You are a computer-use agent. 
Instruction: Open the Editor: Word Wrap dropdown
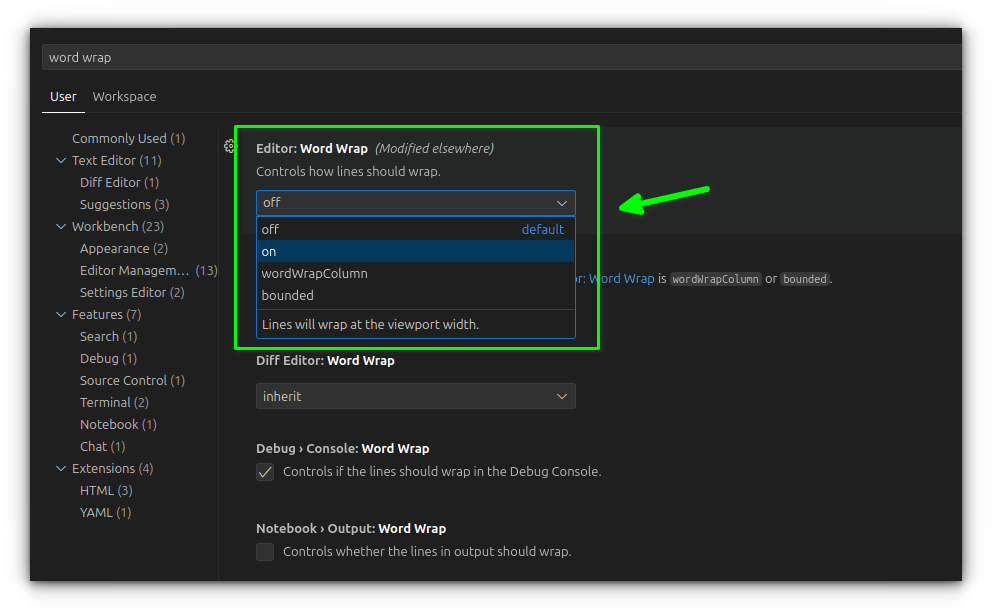(415, 203)
